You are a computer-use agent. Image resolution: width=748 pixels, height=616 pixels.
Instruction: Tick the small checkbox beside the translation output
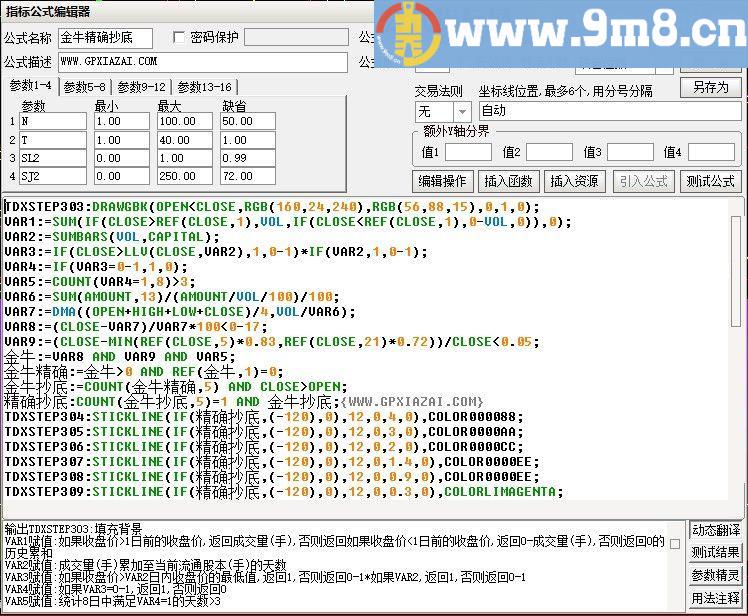pos(675,544)
